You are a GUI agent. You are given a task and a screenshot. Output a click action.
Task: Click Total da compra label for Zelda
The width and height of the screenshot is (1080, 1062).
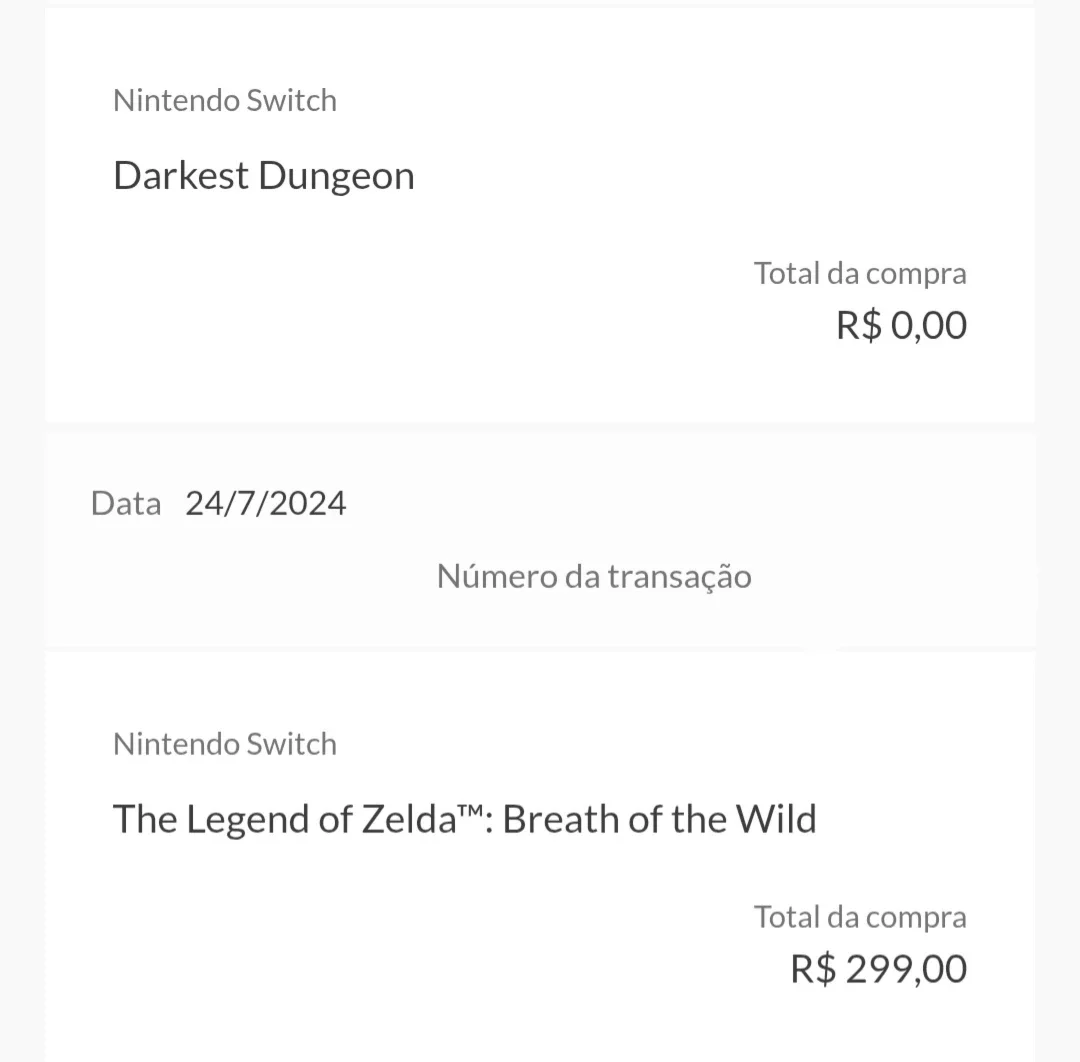[860, 918]
